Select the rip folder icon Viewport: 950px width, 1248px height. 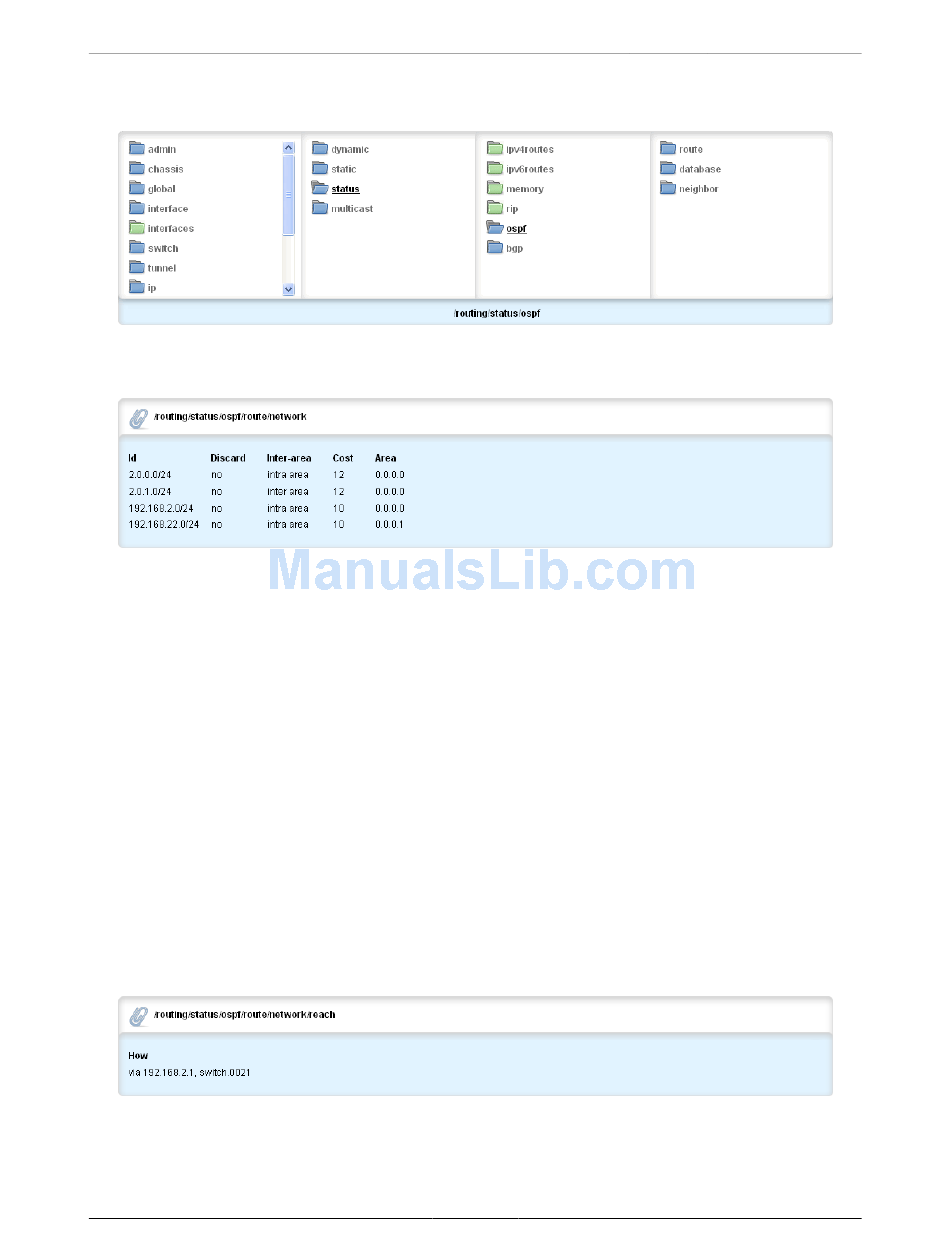pos(495,208)
